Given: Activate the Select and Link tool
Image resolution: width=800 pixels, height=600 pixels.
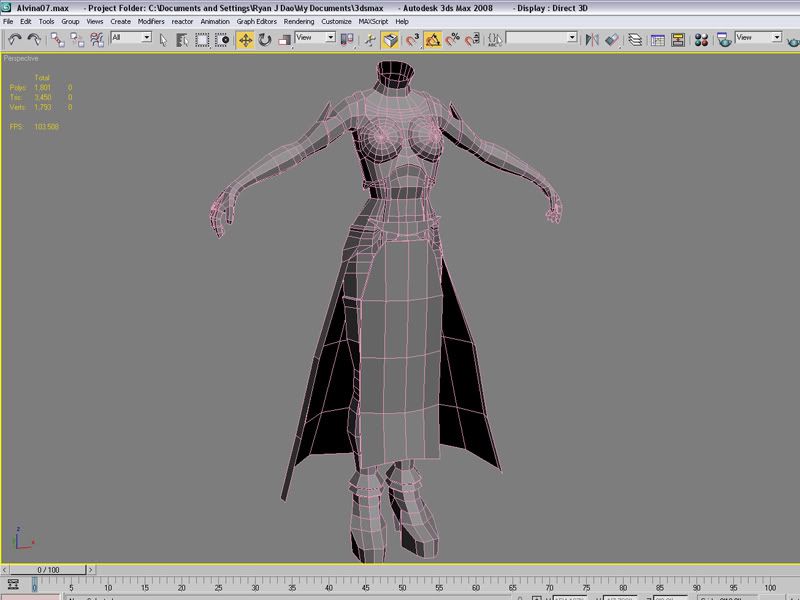Looking at the screenshot, I should (57, 39).
